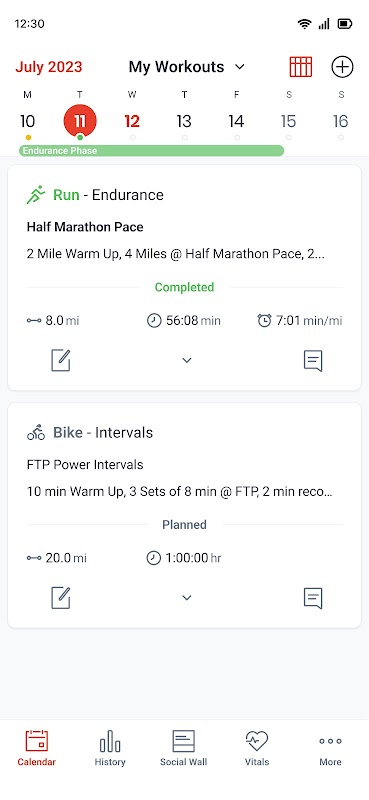Tap the green Endurance Phase bar
Image resolution: width=369 pixels, height=800 pixels.
[152, 151]
